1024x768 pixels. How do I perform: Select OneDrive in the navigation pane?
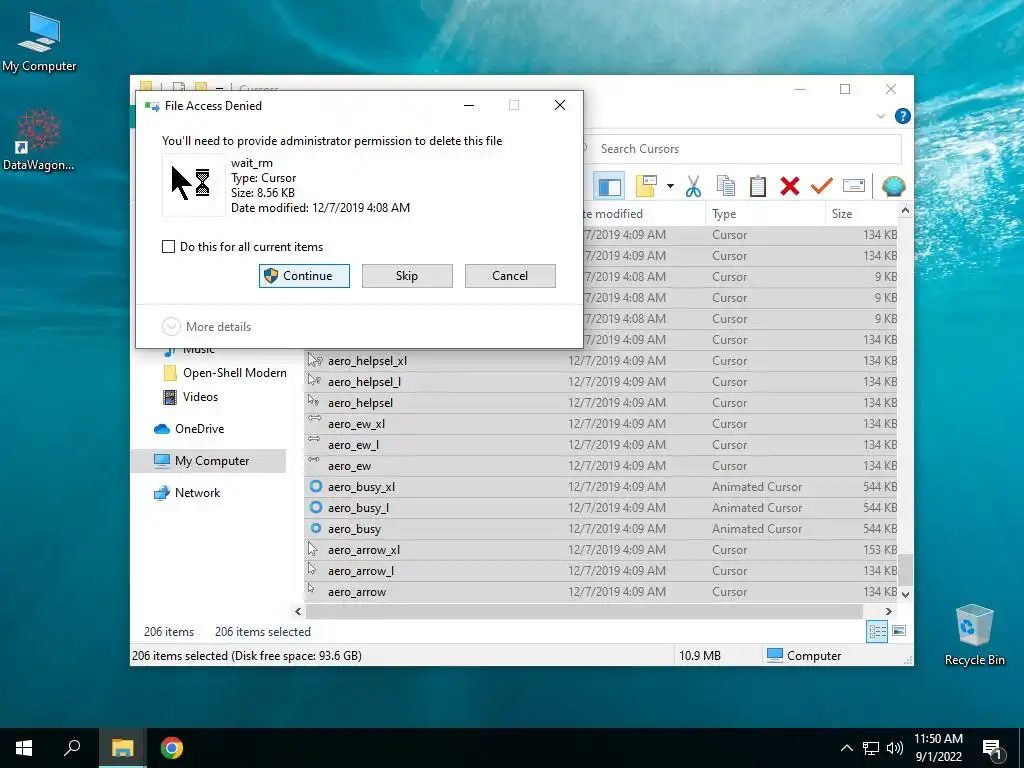(189, 429)
